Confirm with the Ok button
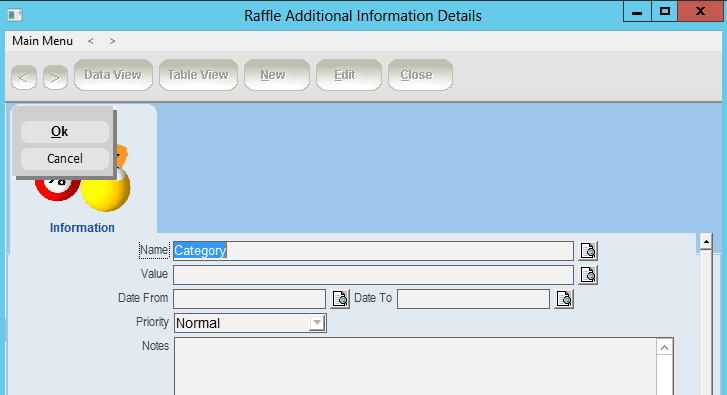The width and height of the screenshot is (727, 395). (64, 132)
